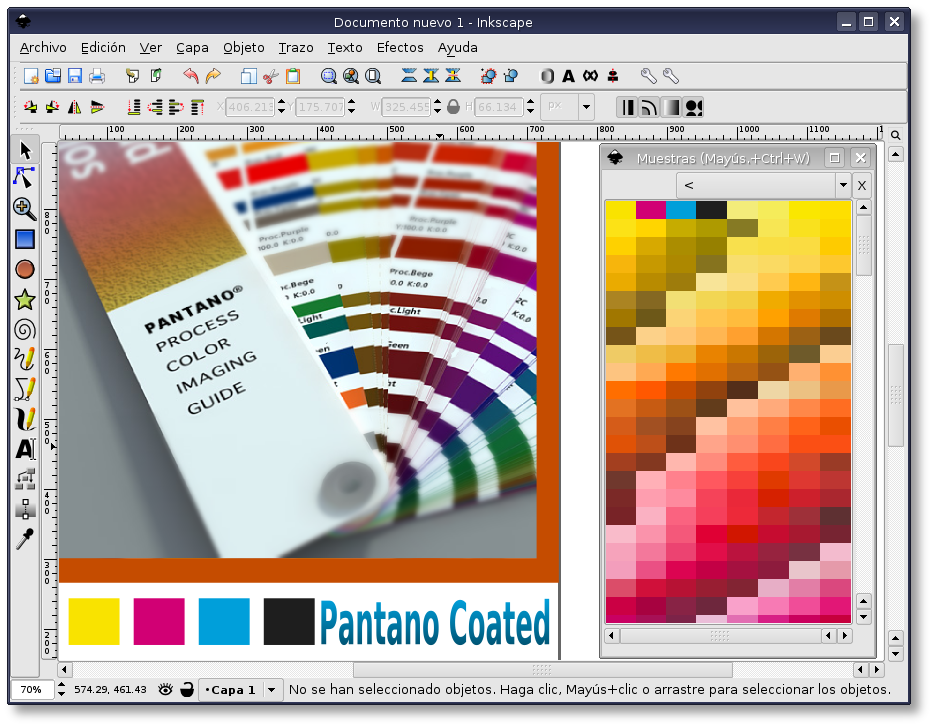Pick the yellow swatch in Muestras panel
Viewport: 934px width, 728px height.
620,210
